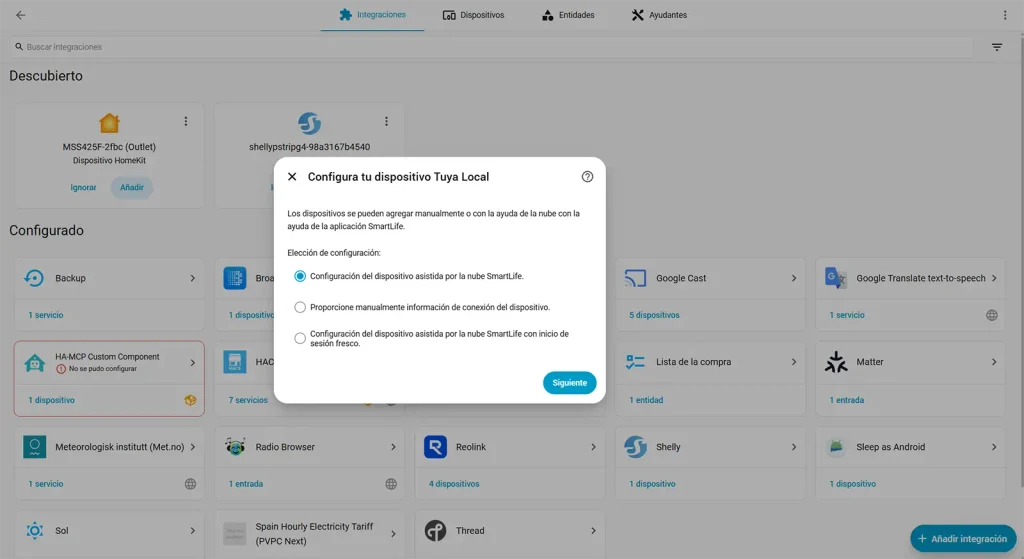This screenshot has width=1024, height=559.
Task: Click the cloud globe icon on Google Translate card
Action: click(x=991, y=315)
